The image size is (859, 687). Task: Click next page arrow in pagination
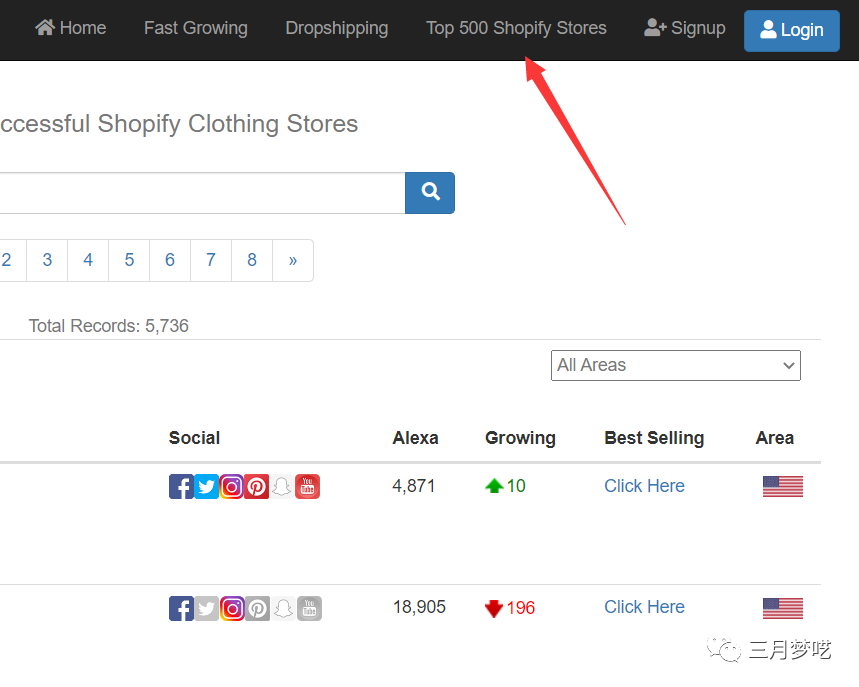pos(292,260)
